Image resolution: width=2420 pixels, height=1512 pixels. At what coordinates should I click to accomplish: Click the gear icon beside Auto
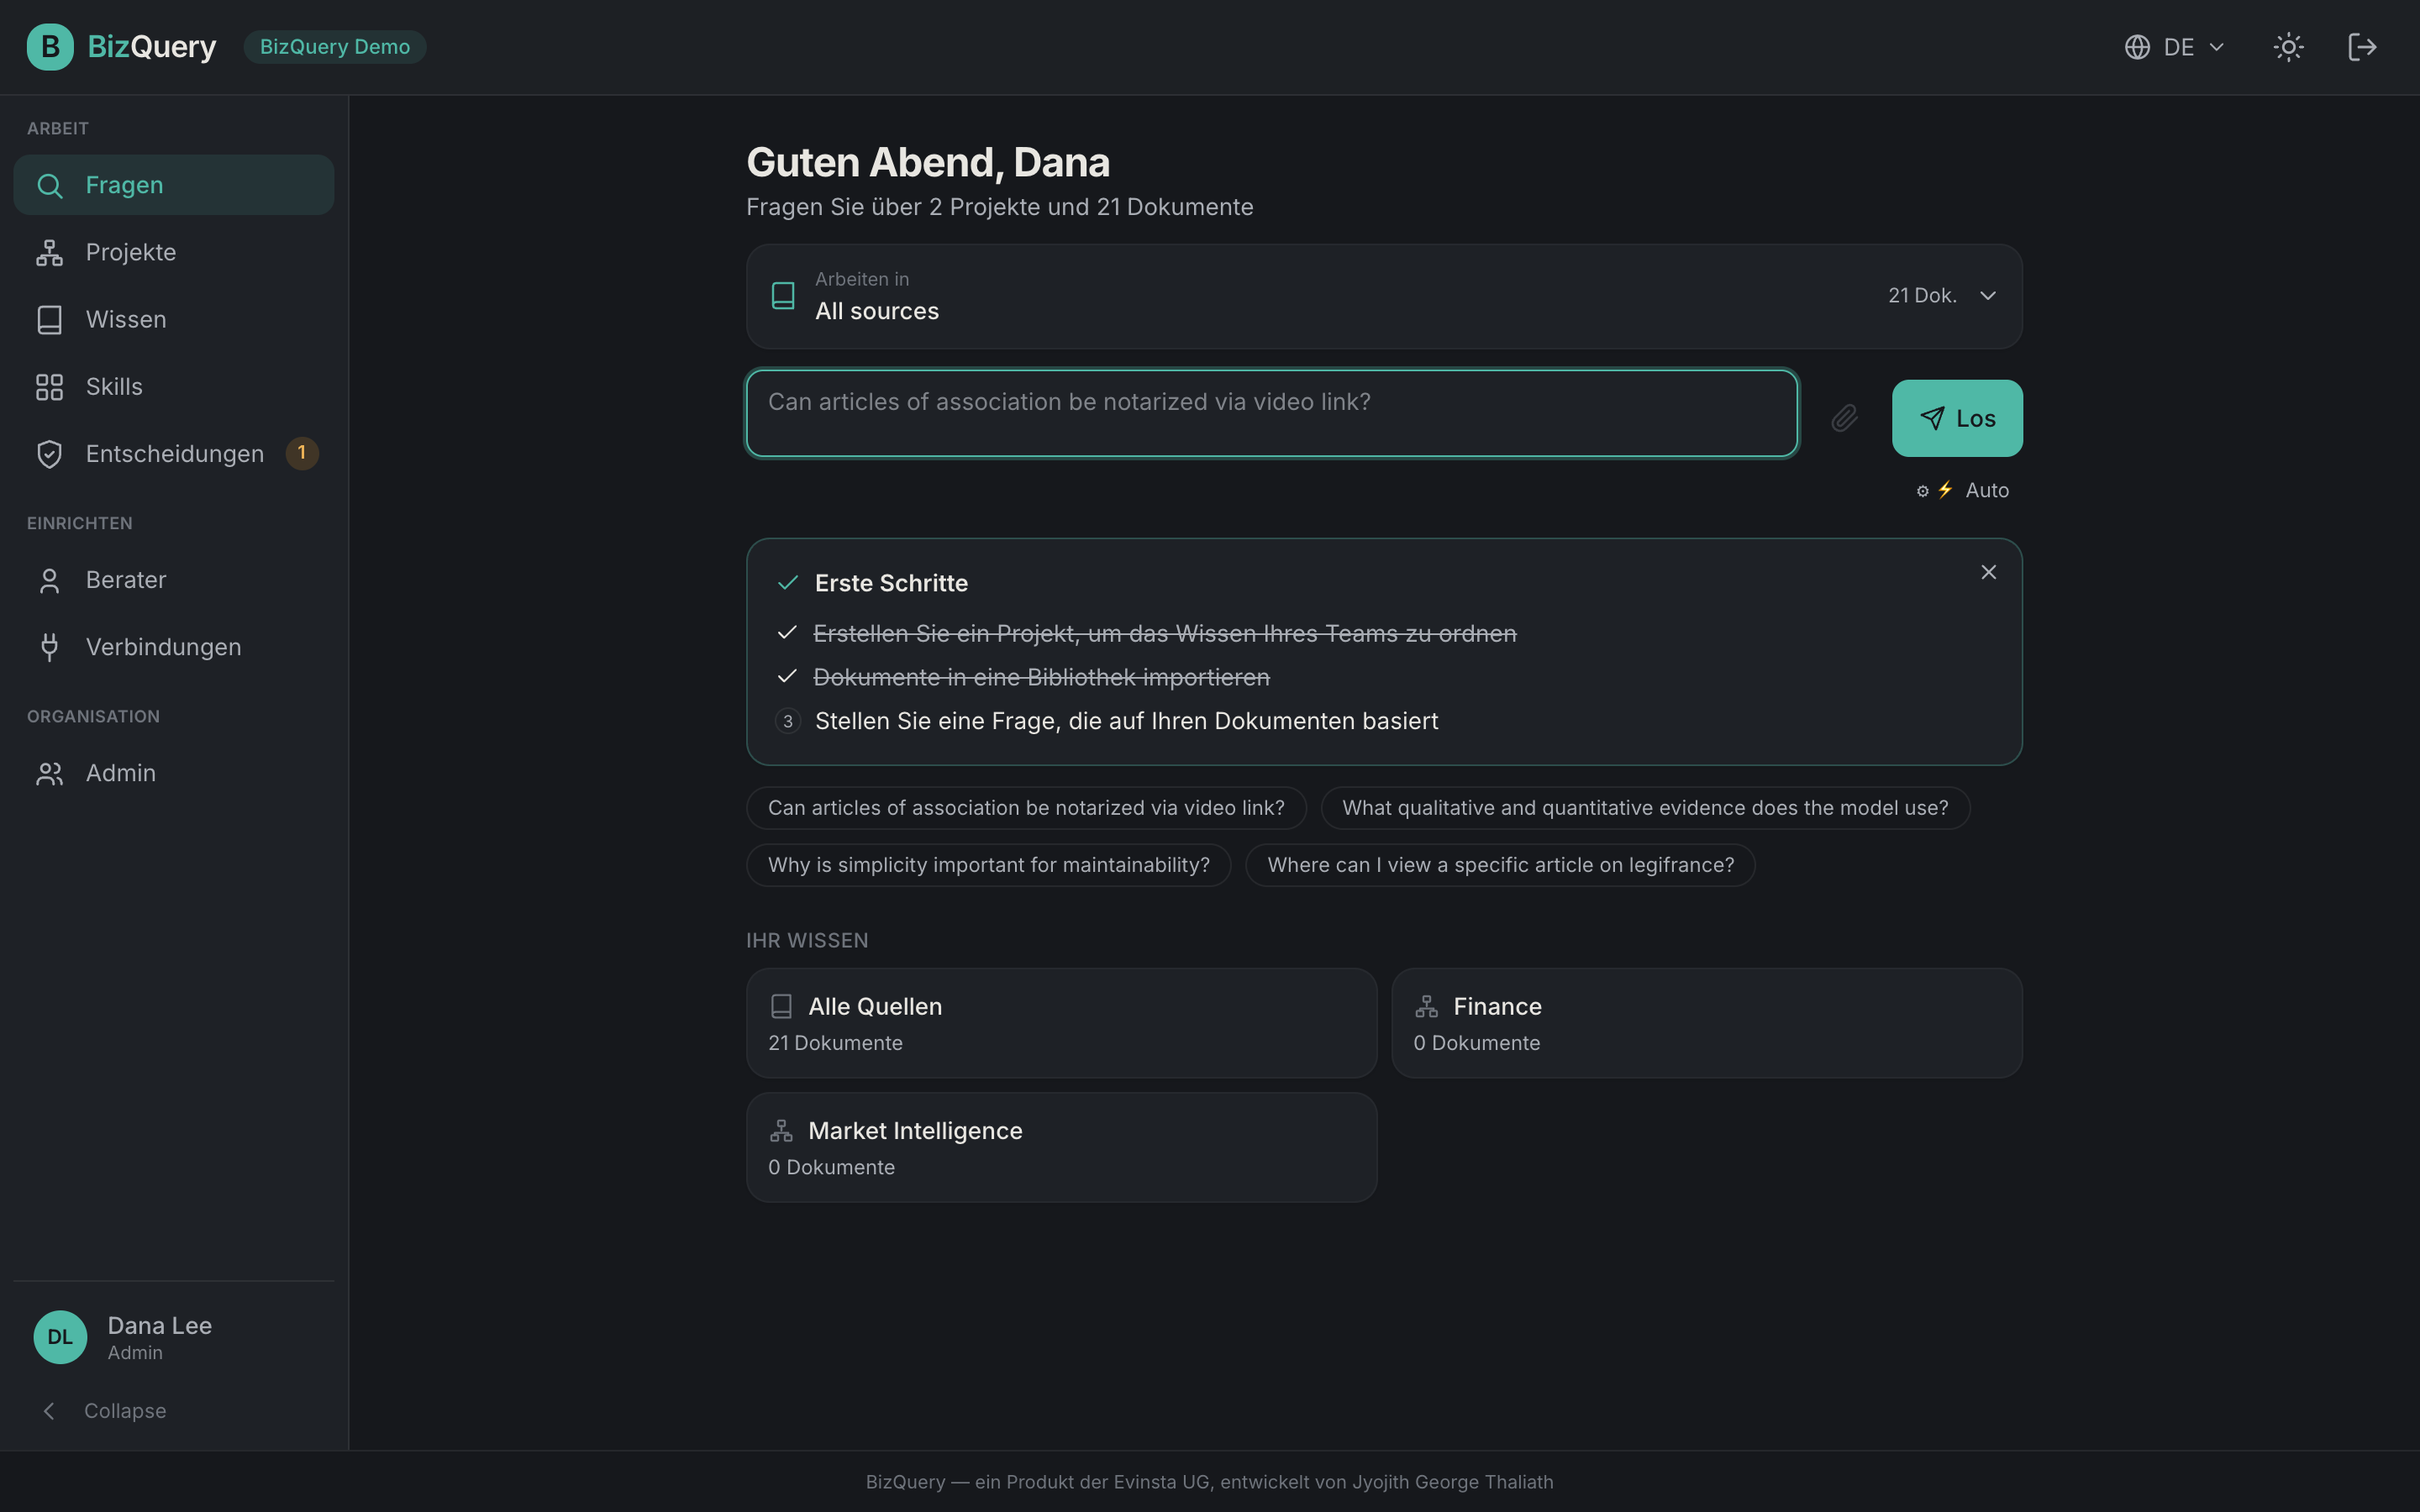tap(1922, 491)
